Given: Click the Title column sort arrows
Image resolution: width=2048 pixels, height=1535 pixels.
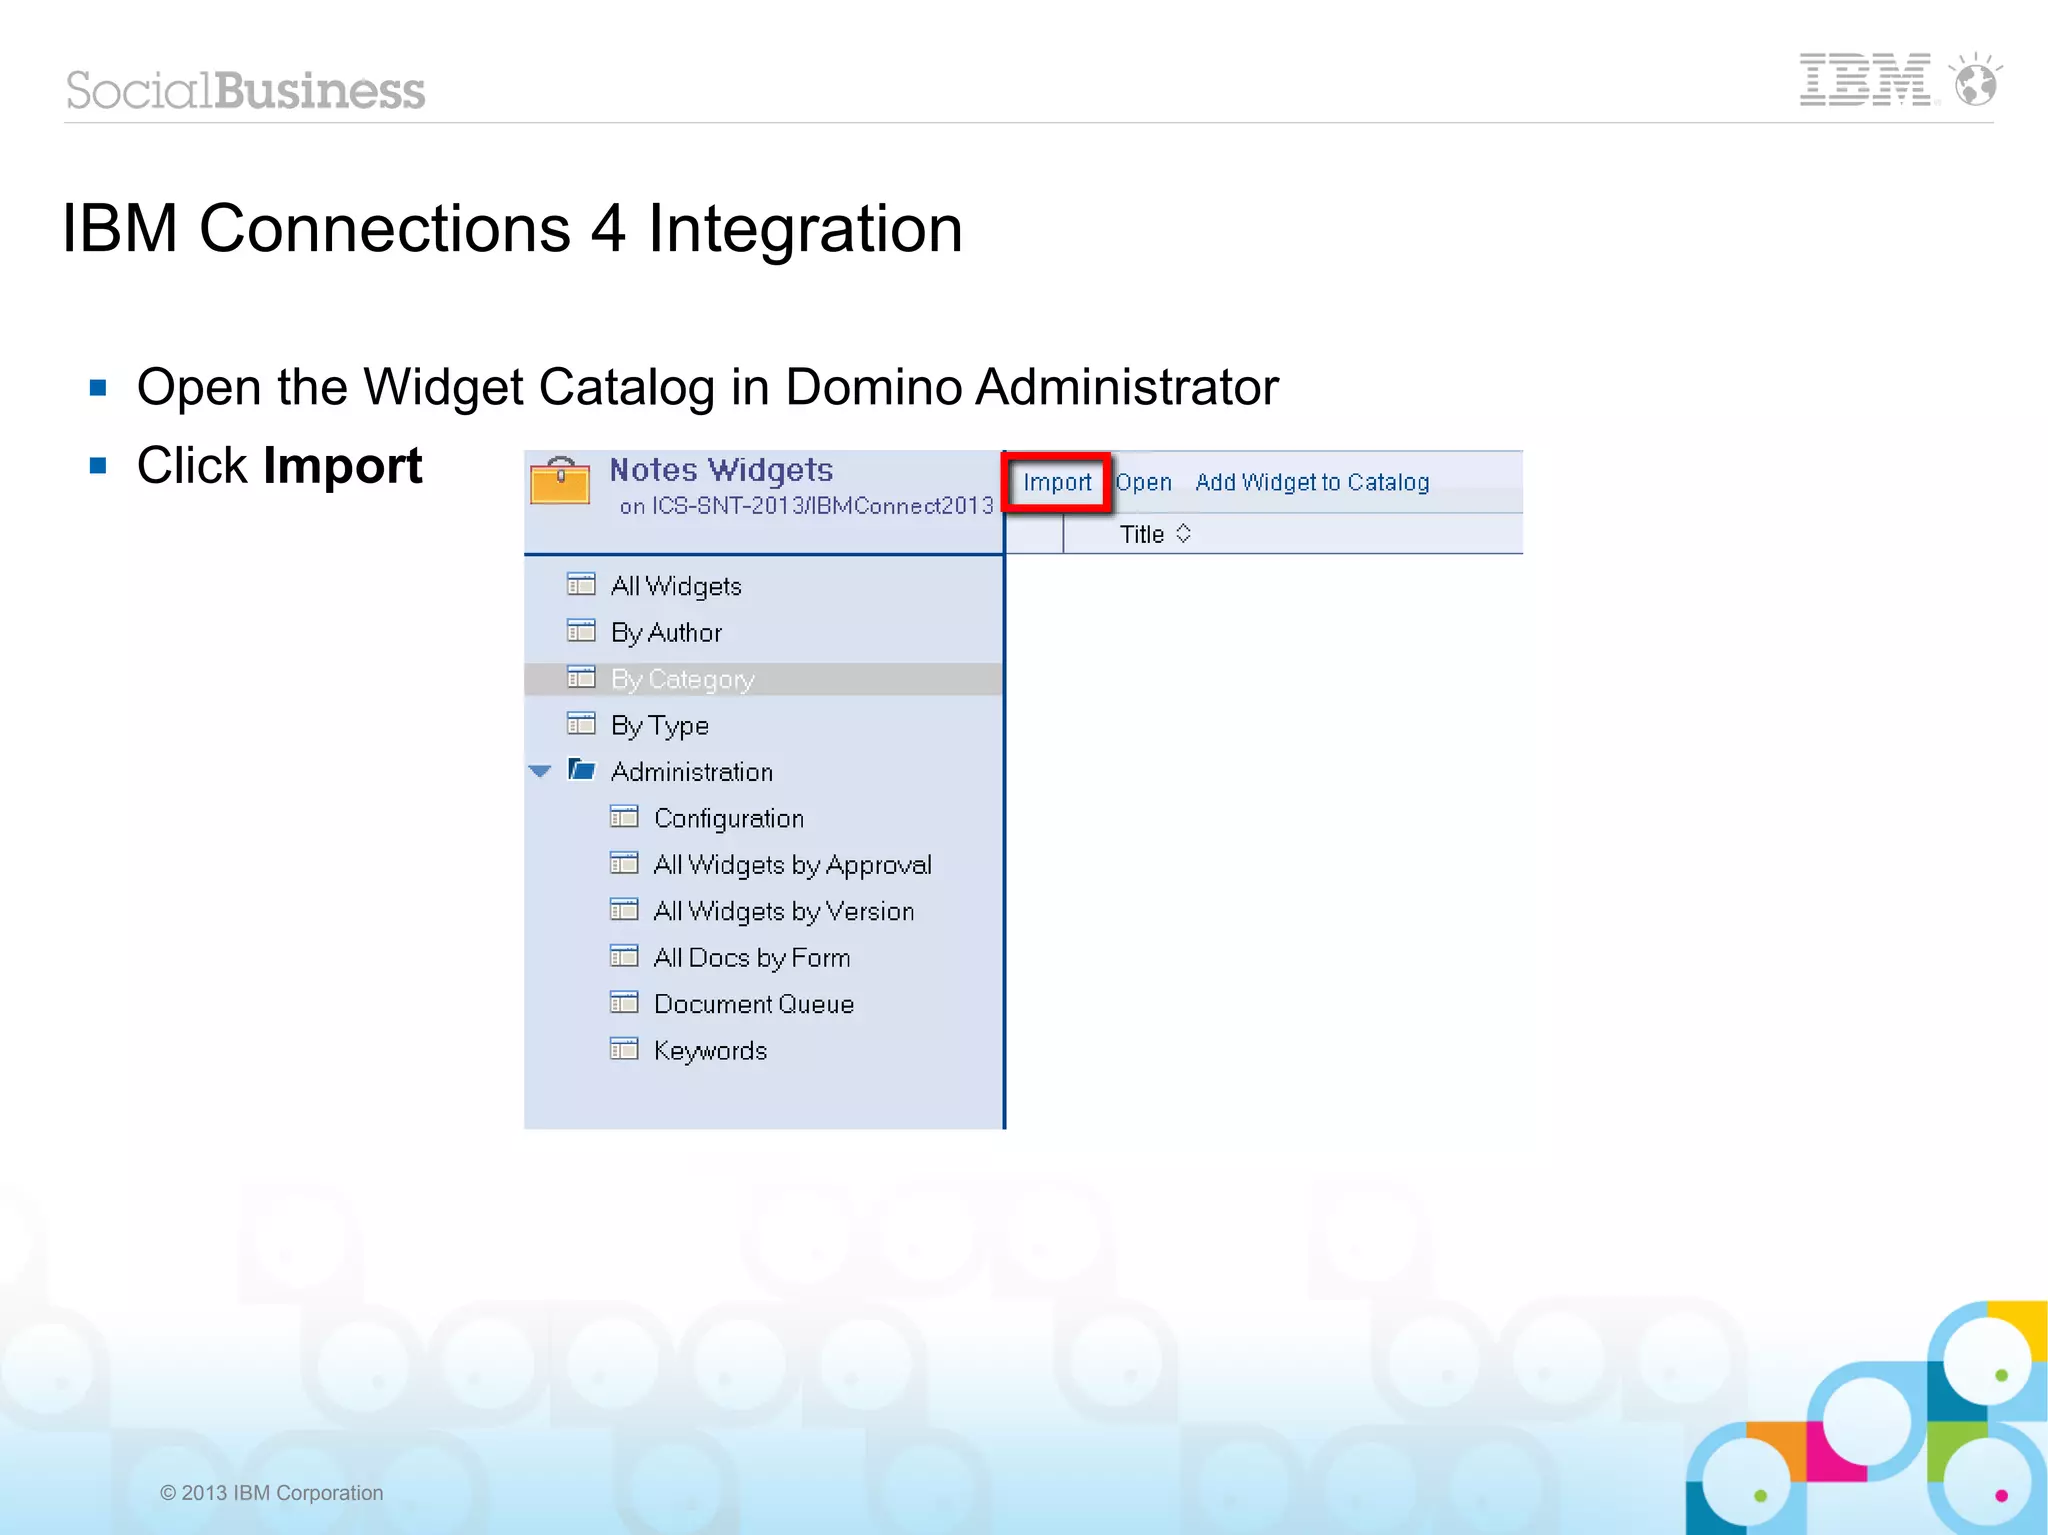Looking at the screenshot, I should coord(1183,533).
